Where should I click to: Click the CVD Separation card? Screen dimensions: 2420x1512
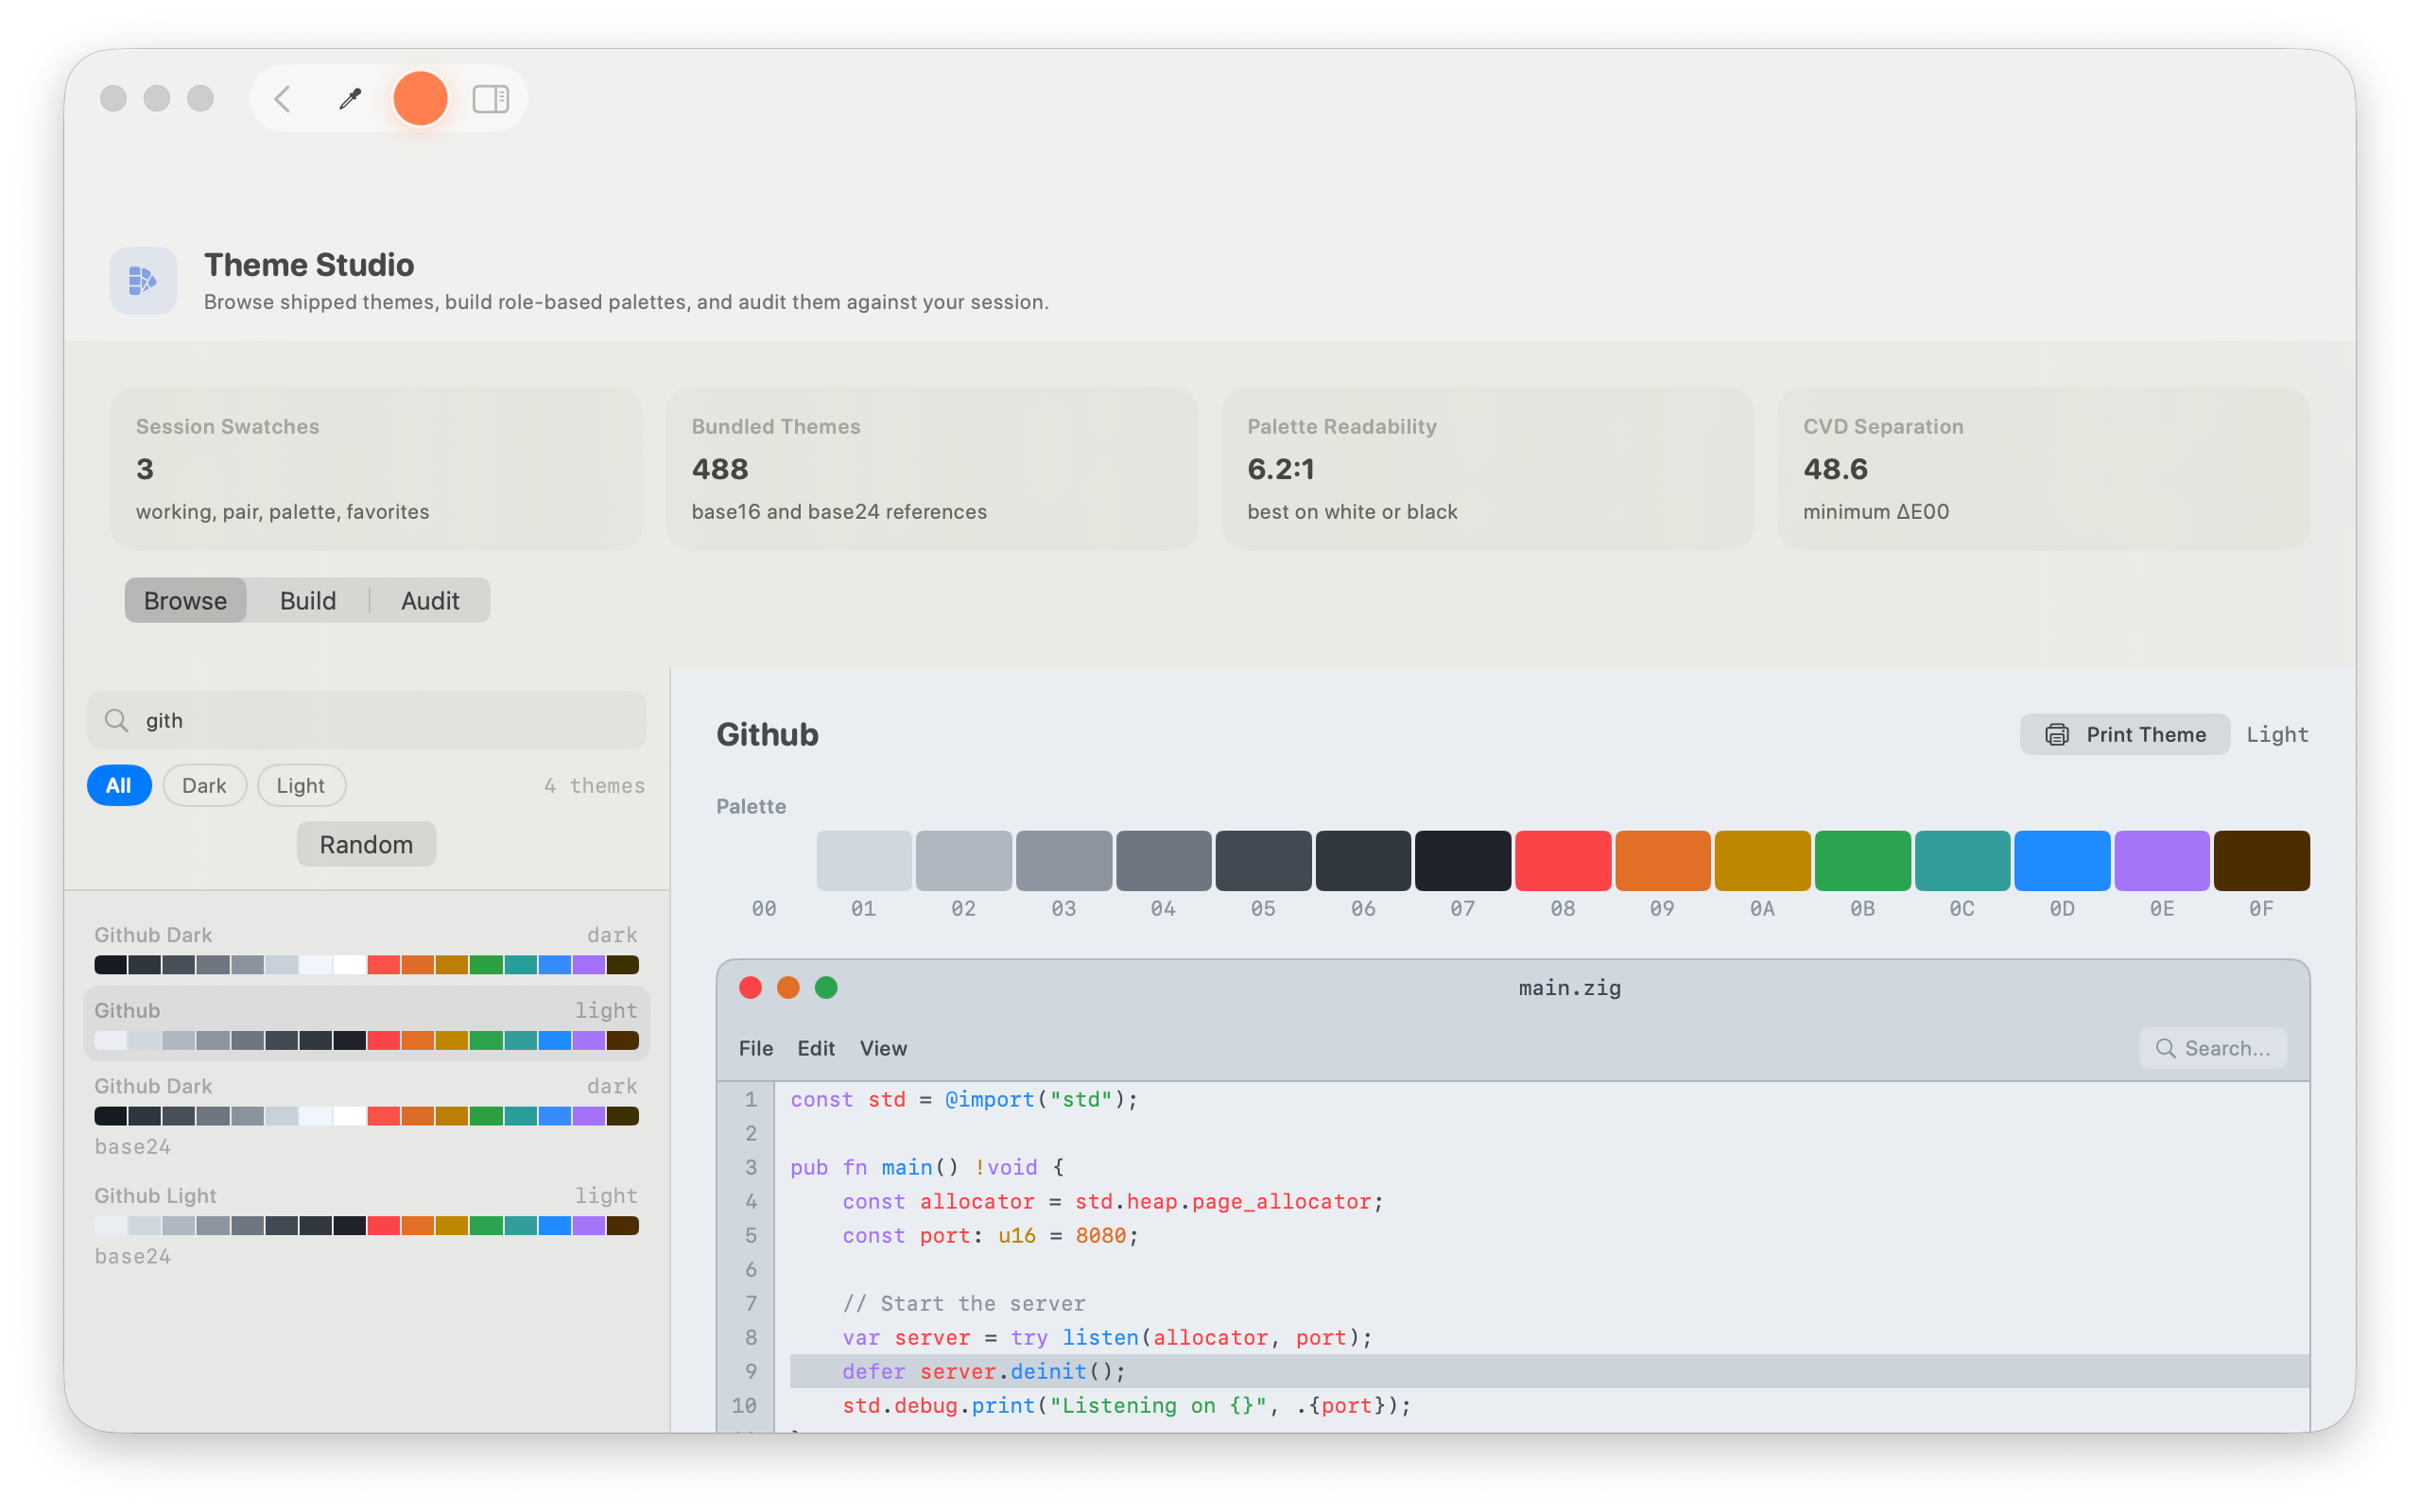tap(2044, 469)
